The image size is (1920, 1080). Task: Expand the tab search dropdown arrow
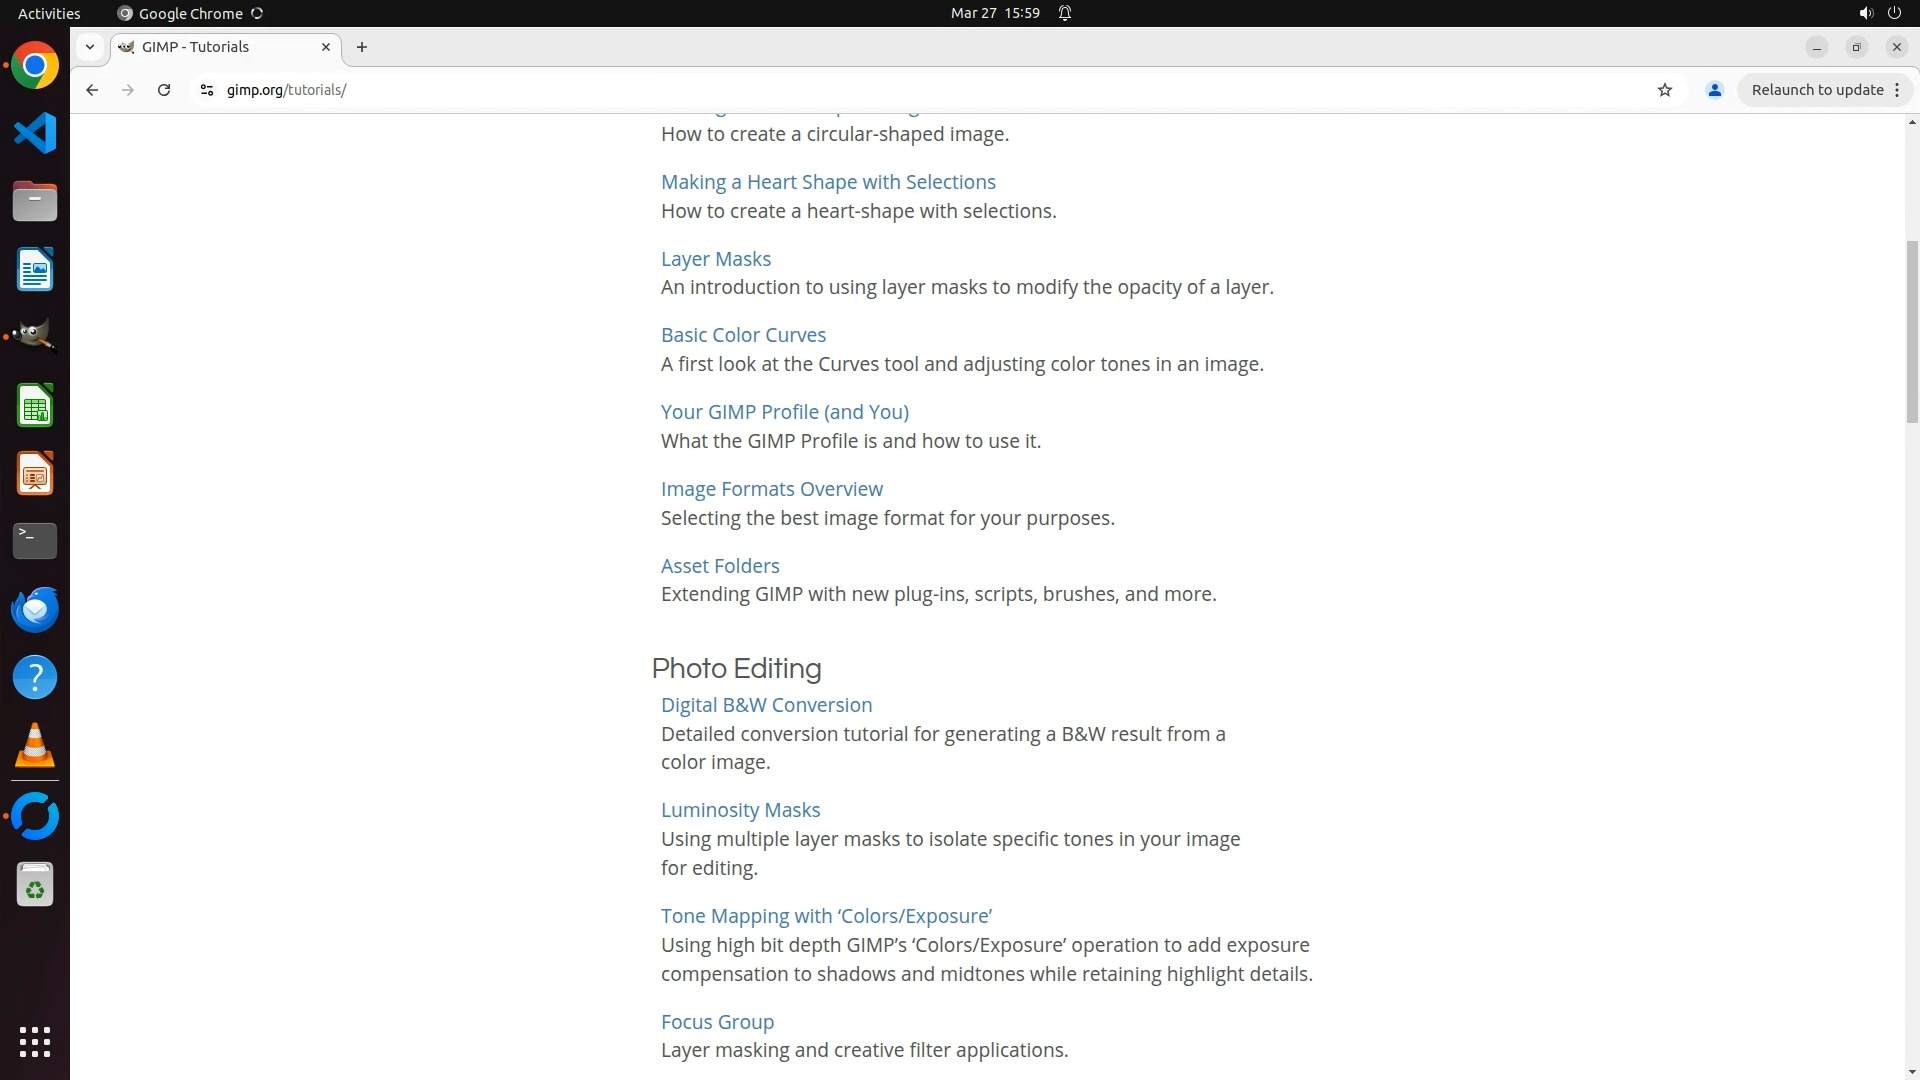pos(90,47)
